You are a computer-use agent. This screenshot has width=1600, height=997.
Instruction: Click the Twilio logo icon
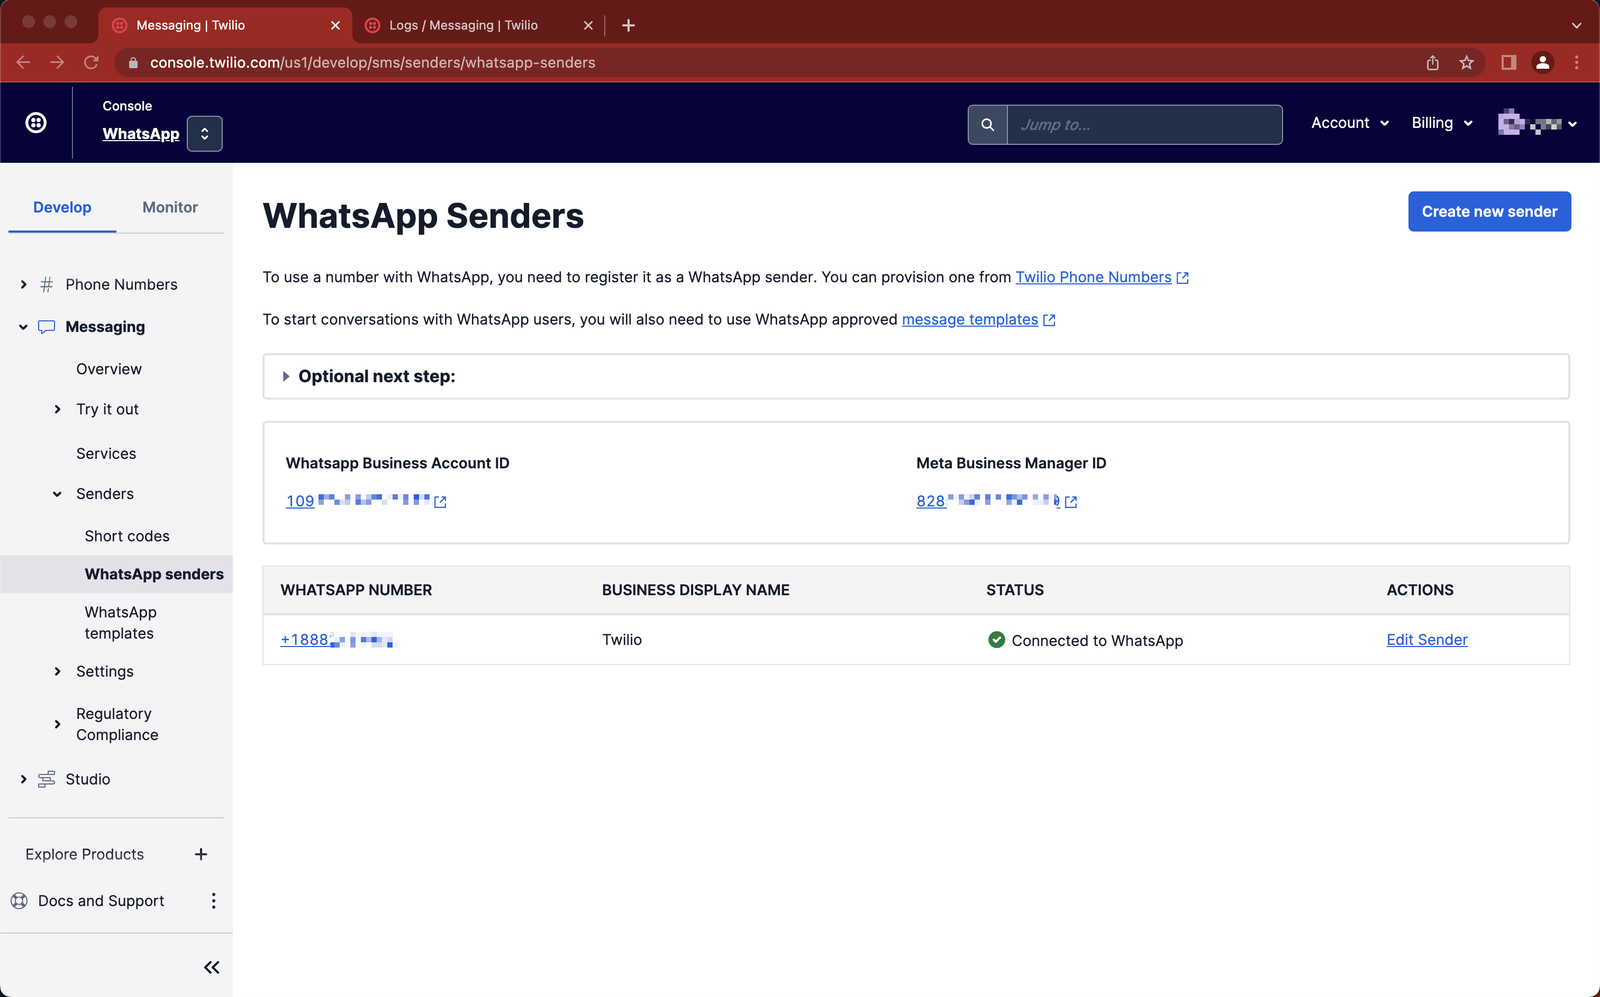[36, 122]
